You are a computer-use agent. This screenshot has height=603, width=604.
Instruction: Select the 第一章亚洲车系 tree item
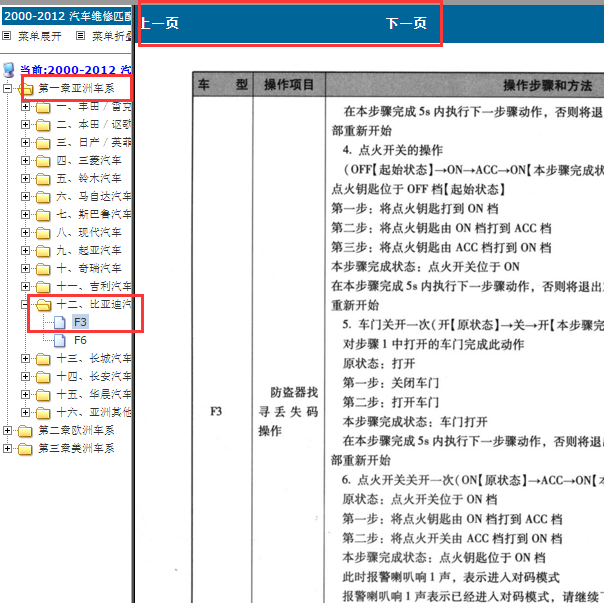click(76, 88)
